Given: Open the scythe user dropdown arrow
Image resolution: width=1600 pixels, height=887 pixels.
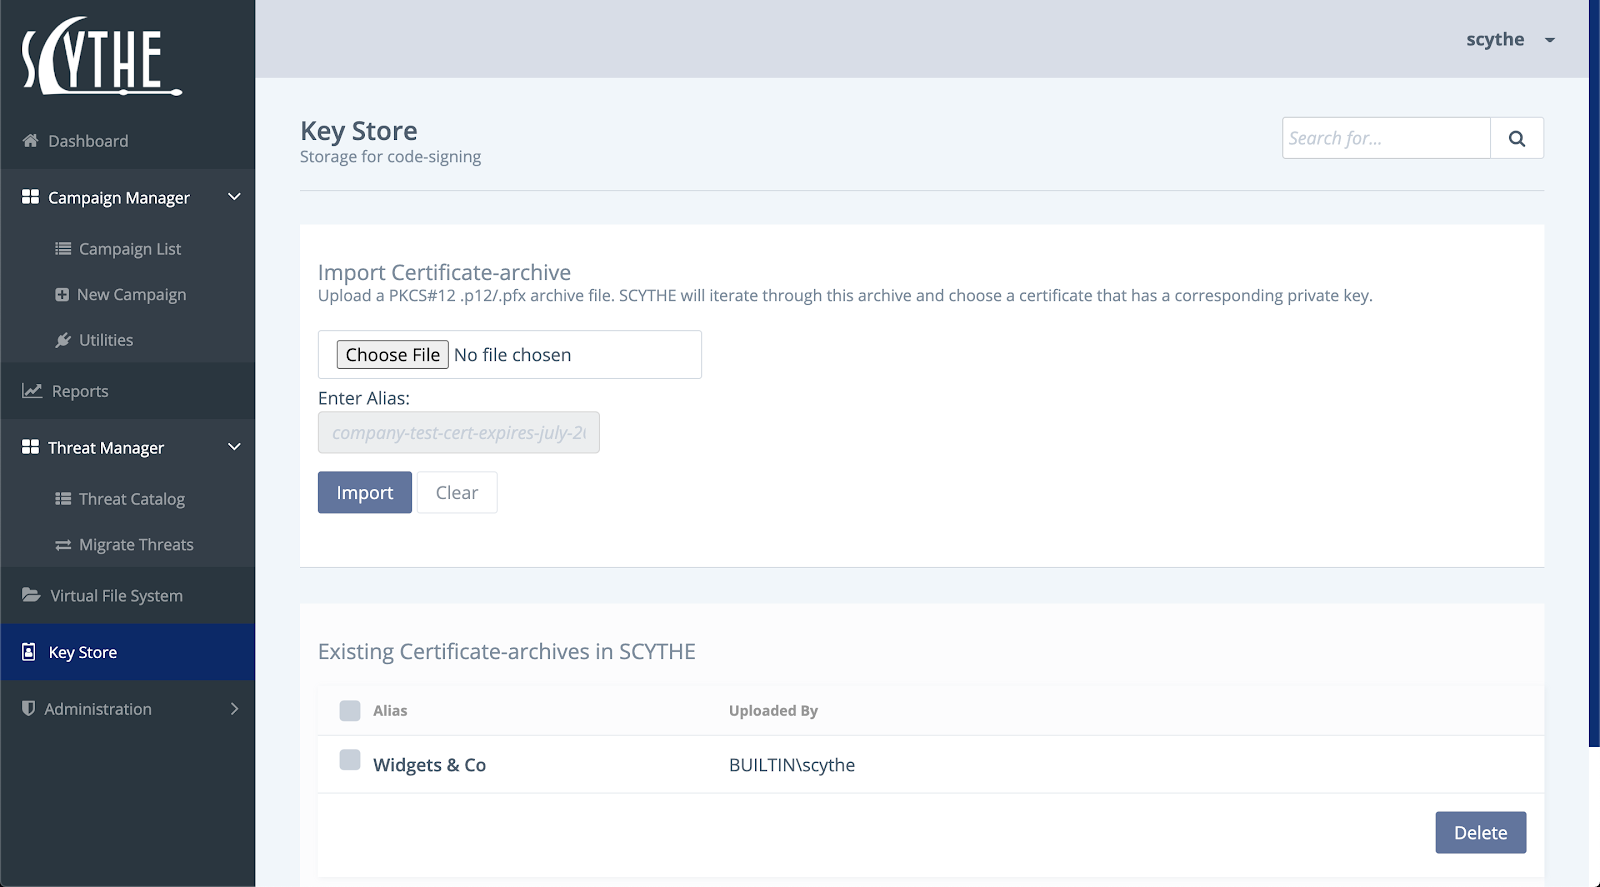Looking at the screenshot, I should point(1550,40).
